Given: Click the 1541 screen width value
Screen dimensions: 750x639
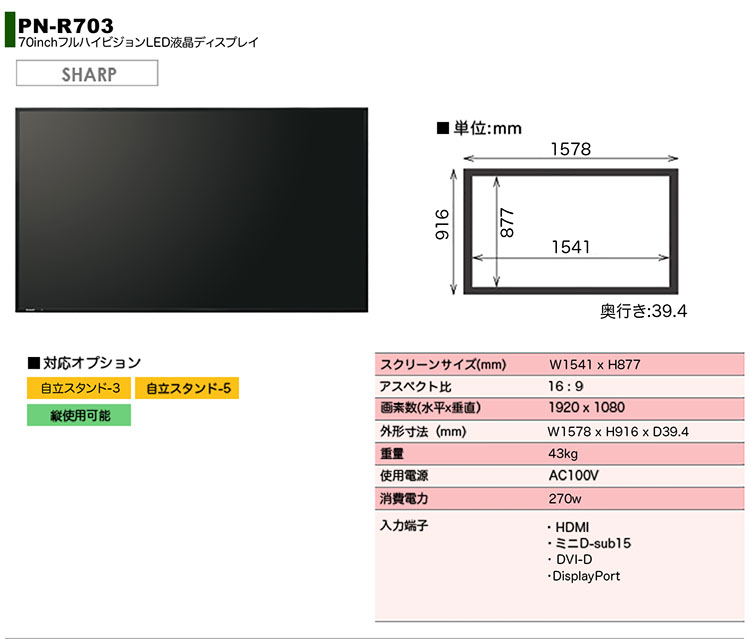Looking at the screenshot, I should point(571,247).
